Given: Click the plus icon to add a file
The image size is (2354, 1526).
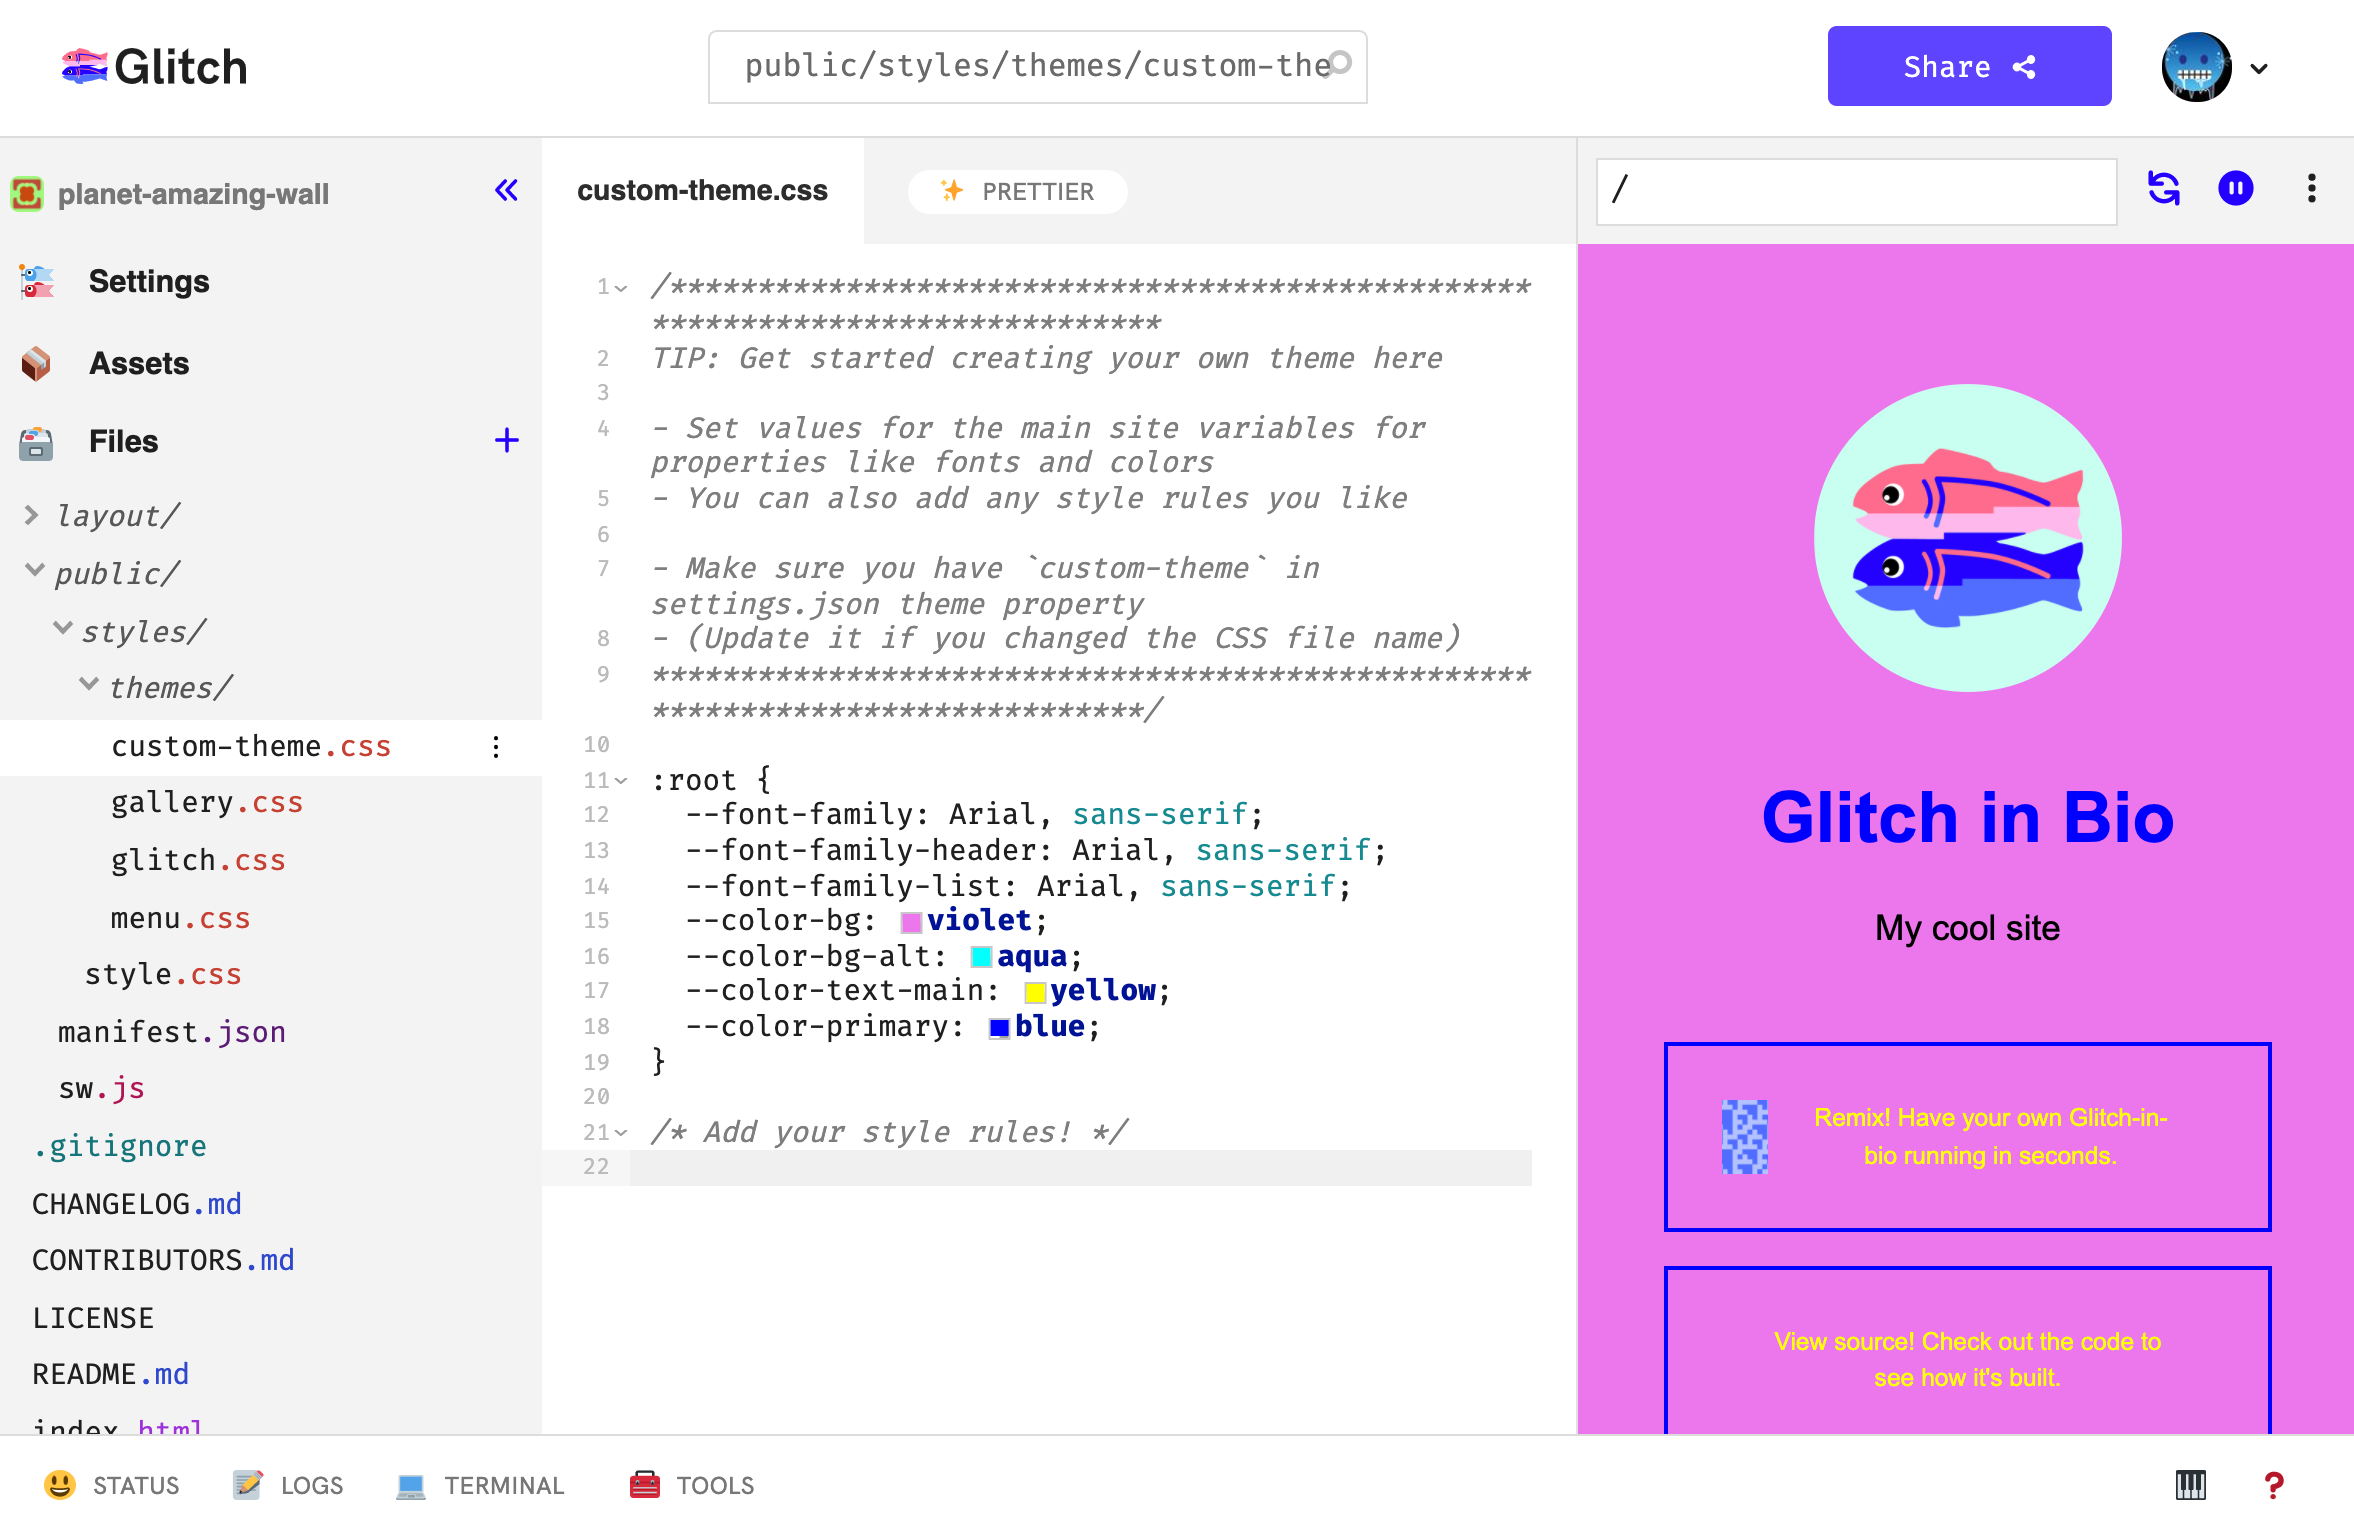Looking at the screenshot, I should (x=506, y=440).
